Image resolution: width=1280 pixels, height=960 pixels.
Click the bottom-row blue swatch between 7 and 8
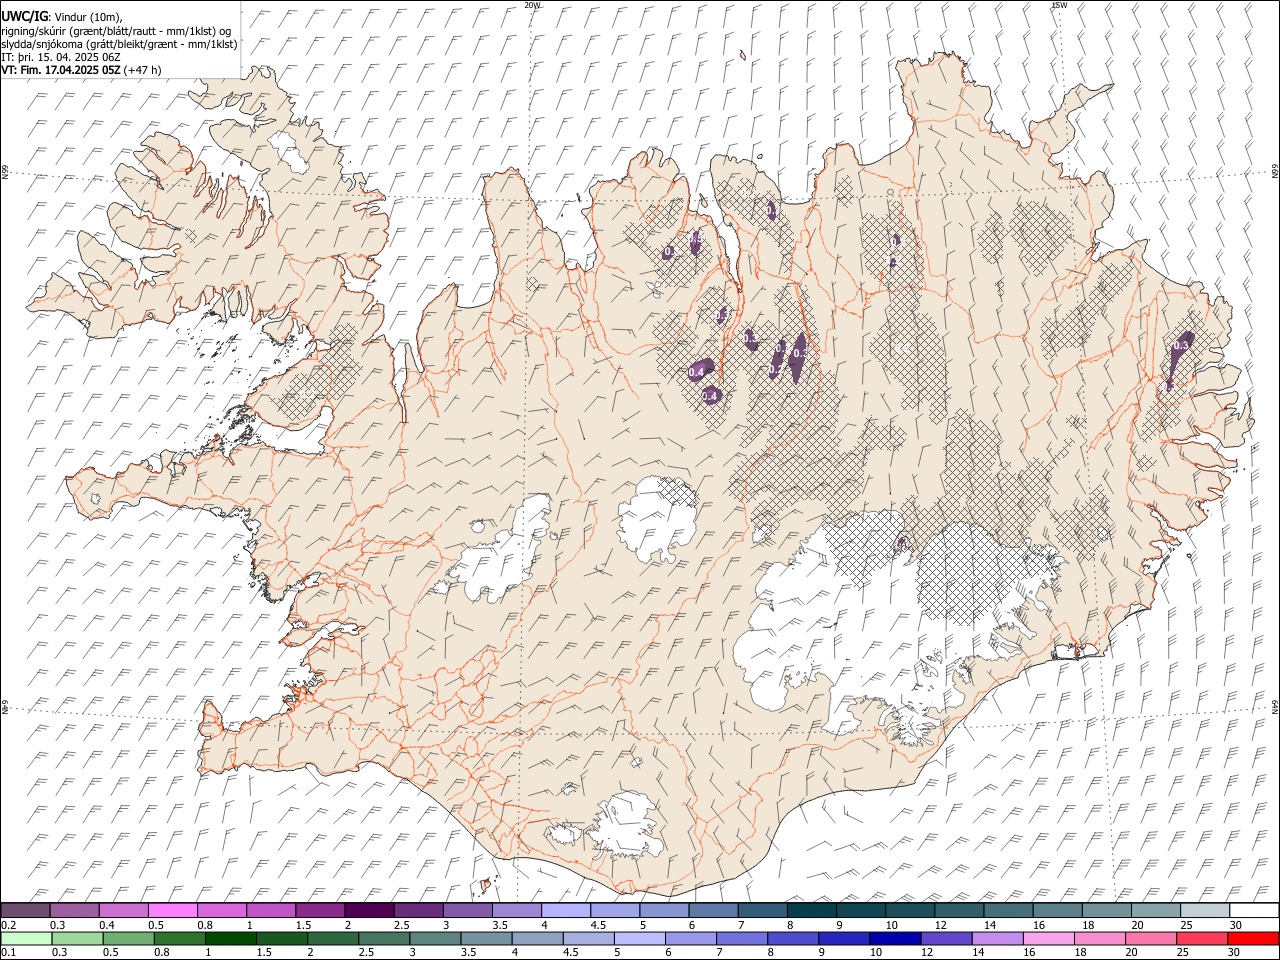click(x=742, y=938)
